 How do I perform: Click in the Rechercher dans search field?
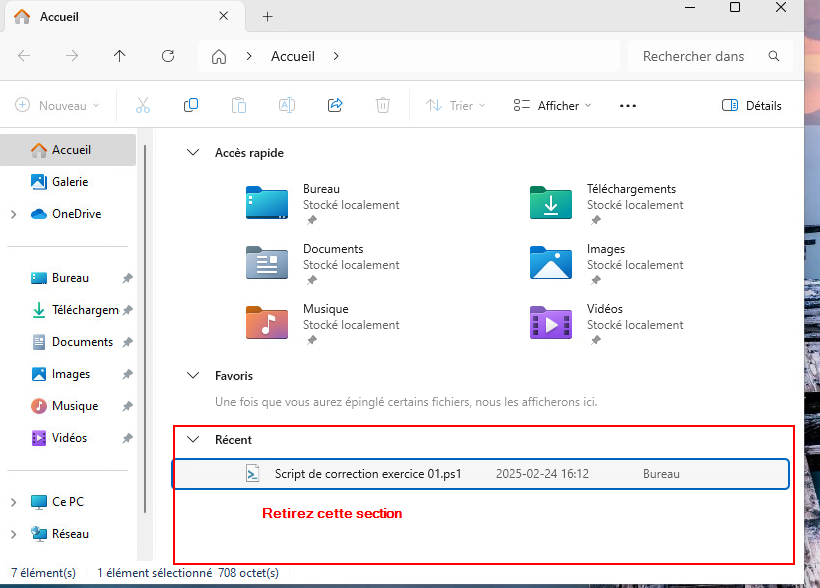(x=710, y=56)
